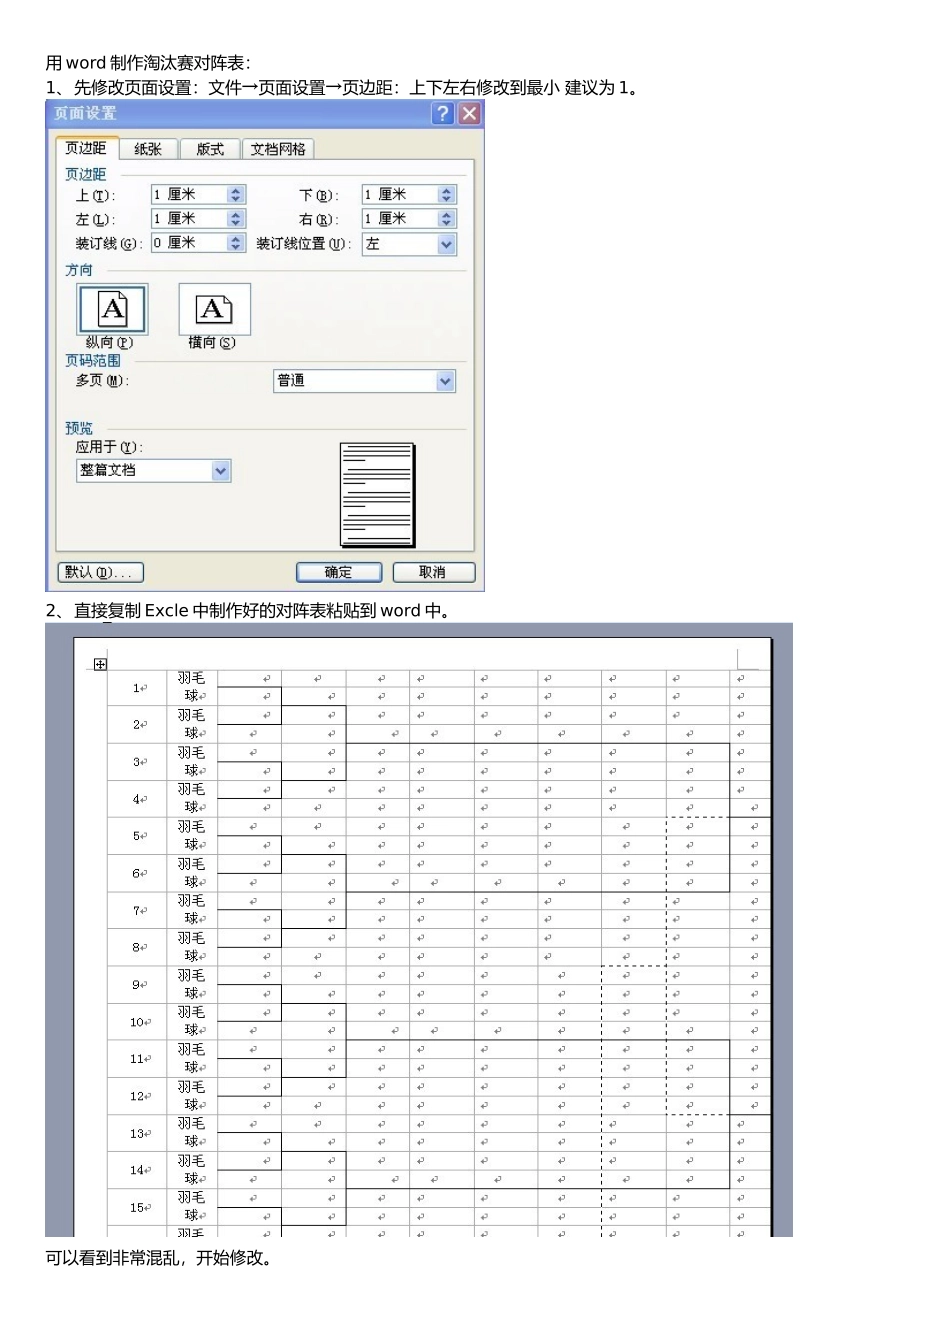Click the 下 margin spinner arrows
Viewport: 950px width, 1344px height.
coord(447,195)
